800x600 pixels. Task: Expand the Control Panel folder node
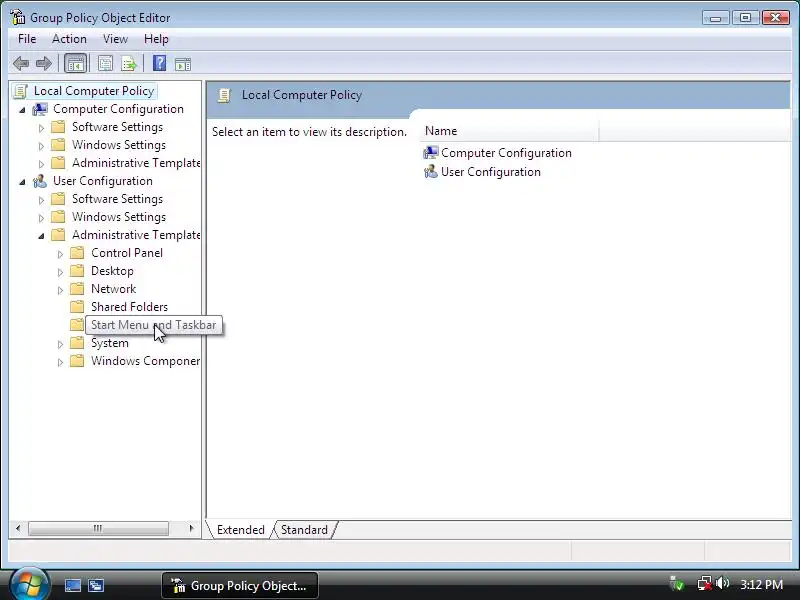coord(60,254)
